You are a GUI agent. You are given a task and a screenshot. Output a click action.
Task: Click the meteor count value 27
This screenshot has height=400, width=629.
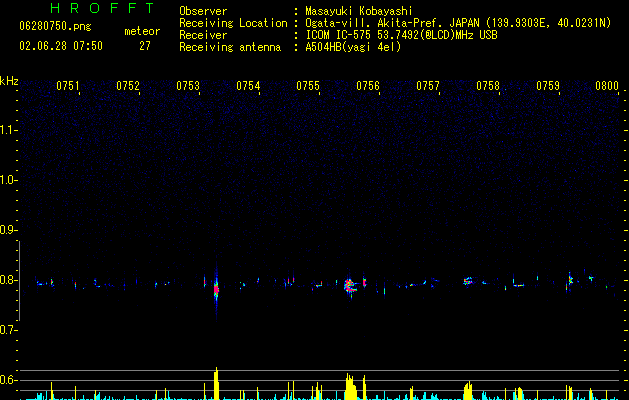[x=145, y=46]
